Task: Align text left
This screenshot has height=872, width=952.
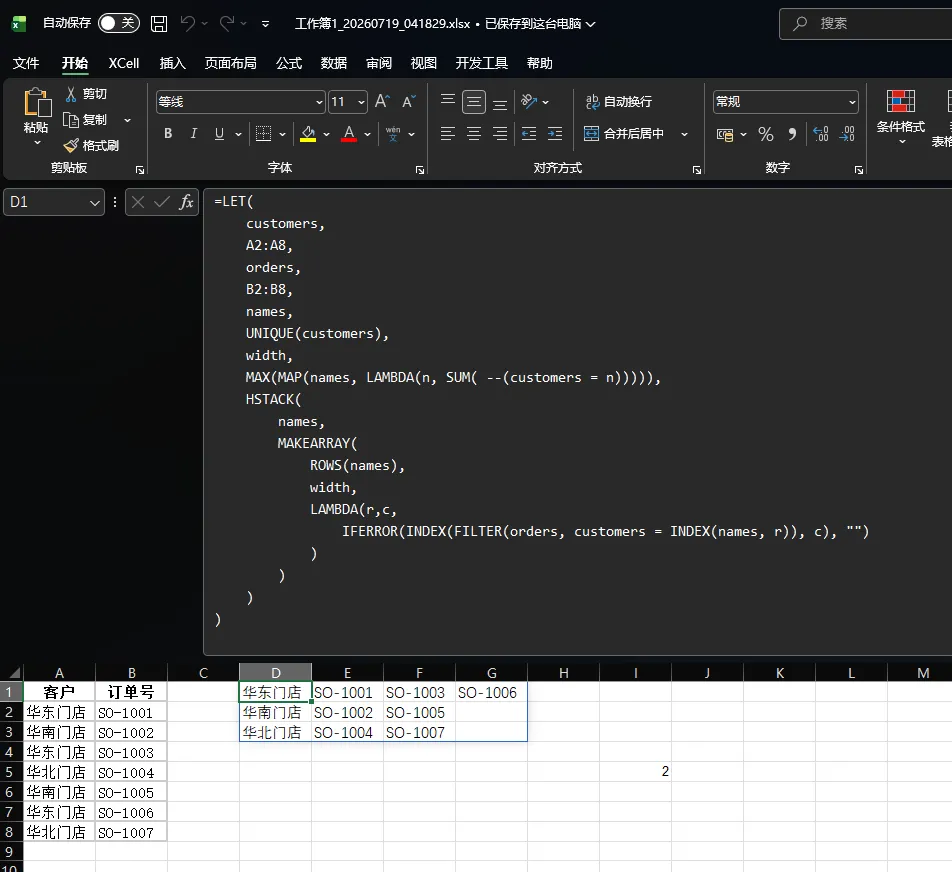Action: (447, 134)
